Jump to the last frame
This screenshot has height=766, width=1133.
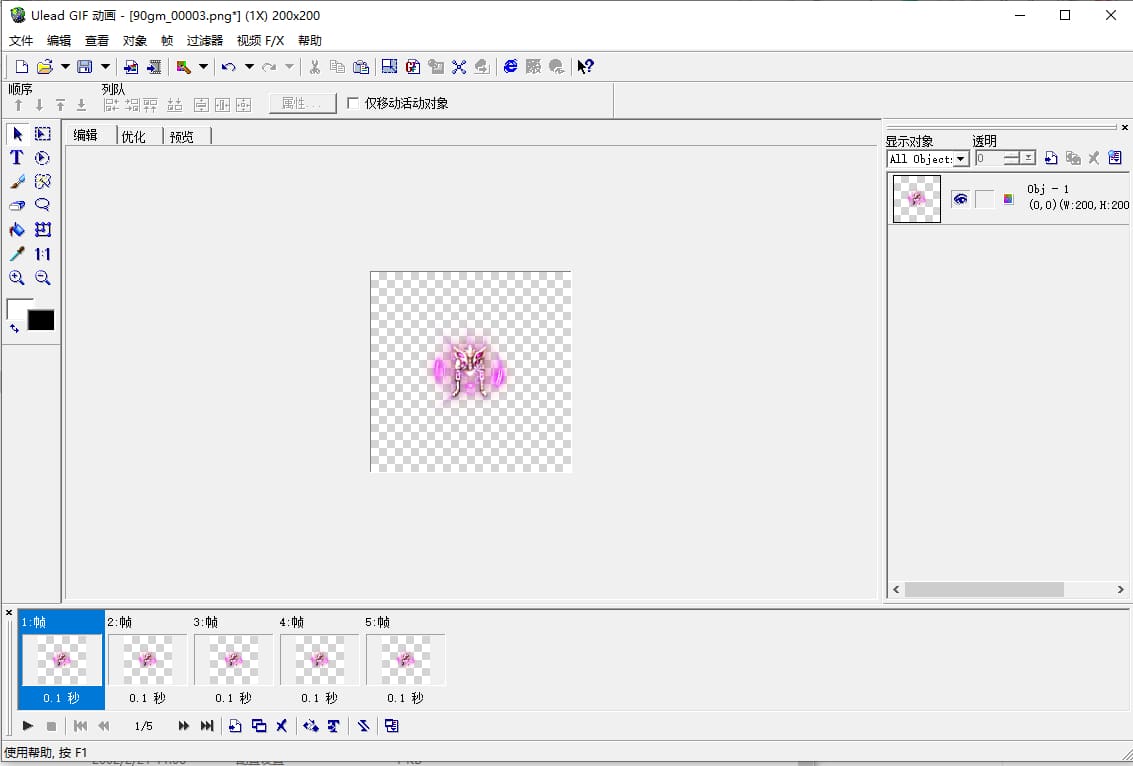point(207,726)
